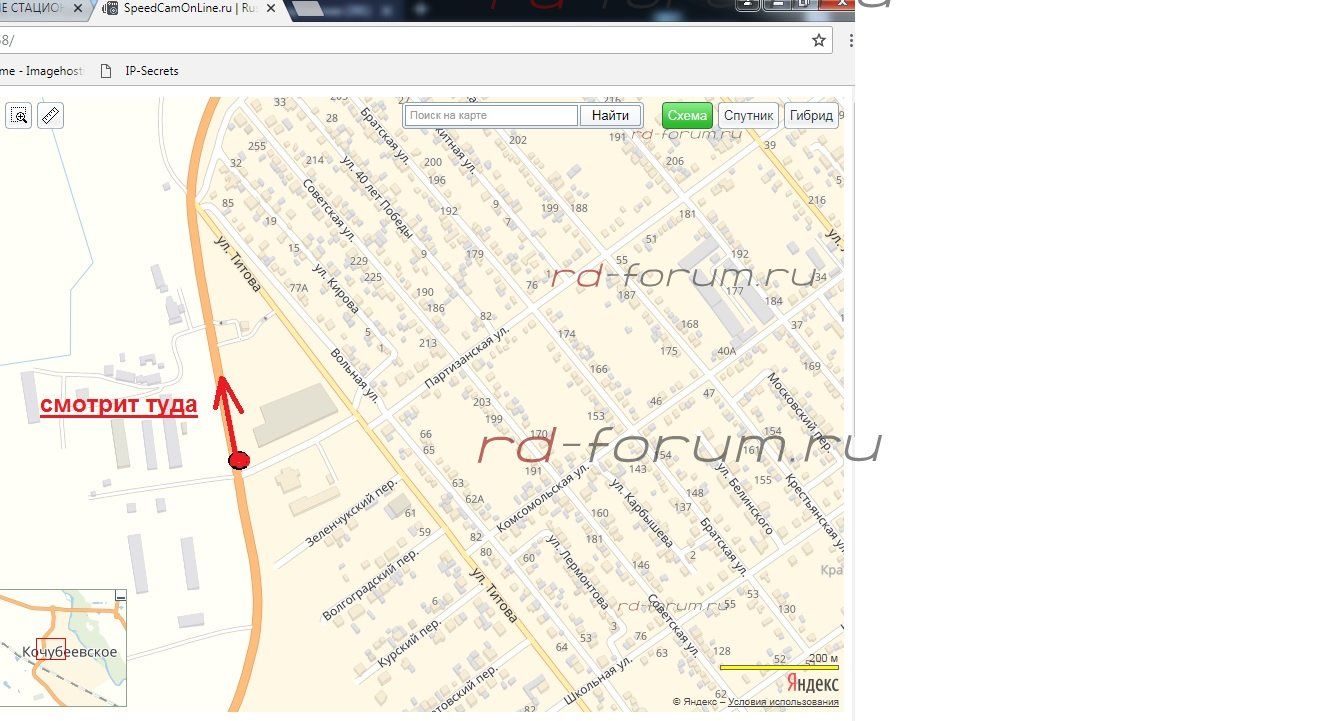Click the Кочубеевское overview minimap
This screenshot has width=1343, height=721.
(63, 649)
